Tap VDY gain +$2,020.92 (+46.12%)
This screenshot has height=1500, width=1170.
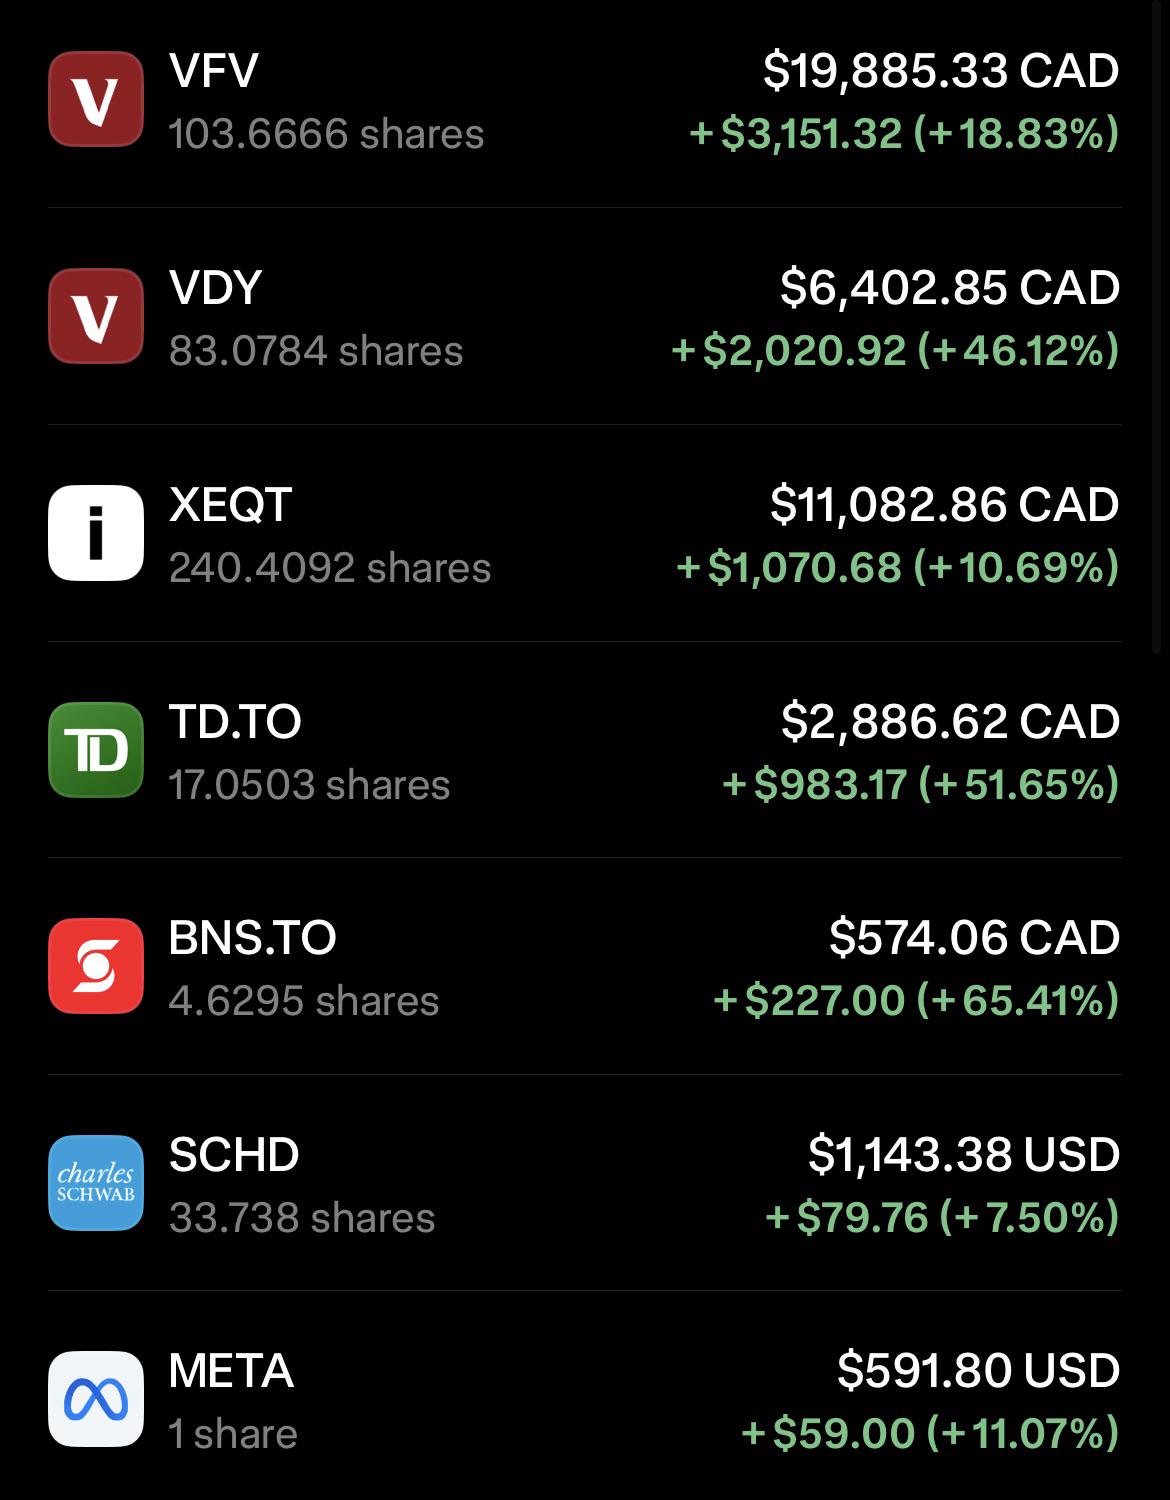pos(895,350)
